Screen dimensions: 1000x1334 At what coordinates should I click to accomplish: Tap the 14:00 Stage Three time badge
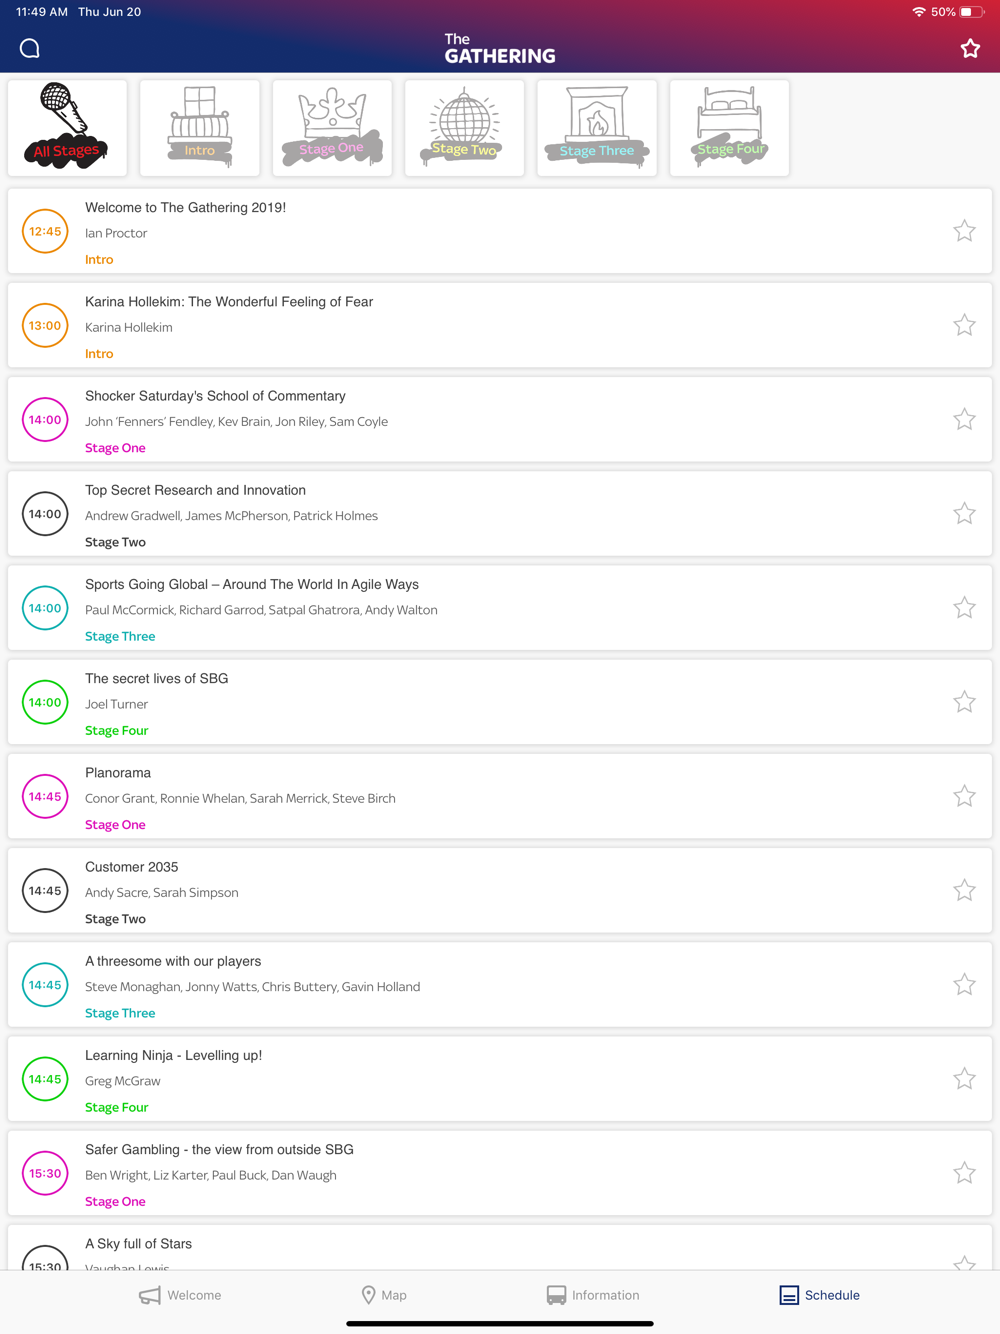tap(45, 608)
